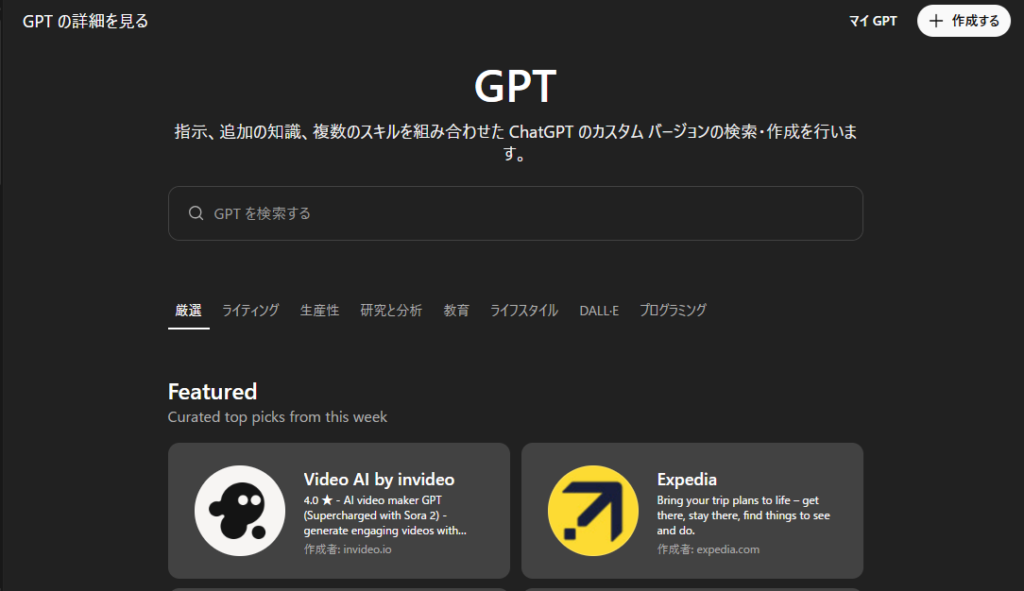Click the Expedia yellow arrow icon
The width and height of the screenshot is (1024, 591).
pos(594,510)
